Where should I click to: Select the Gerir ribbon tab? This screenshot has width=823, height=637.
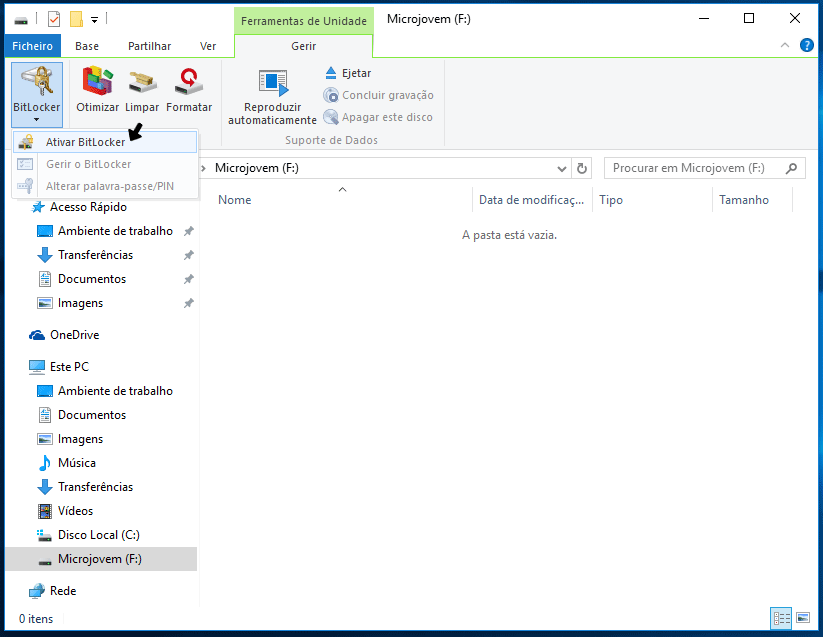303,46
